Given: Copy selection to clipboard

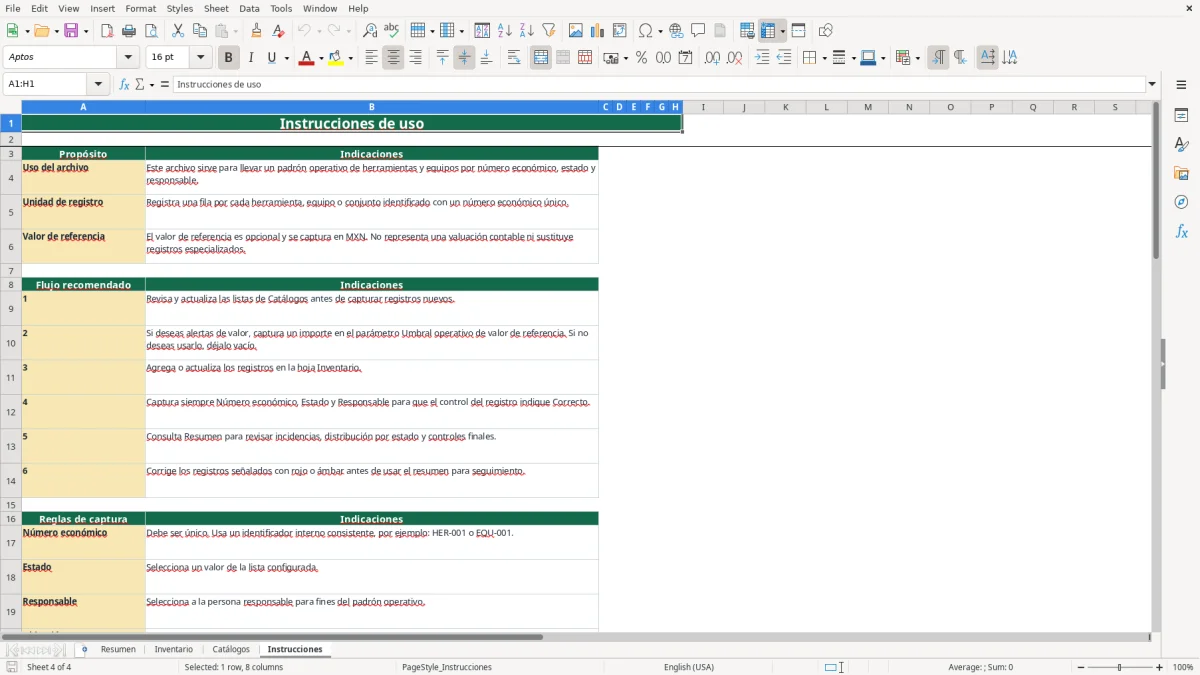Looking at the screenshot, I should (x=200, y=31).
